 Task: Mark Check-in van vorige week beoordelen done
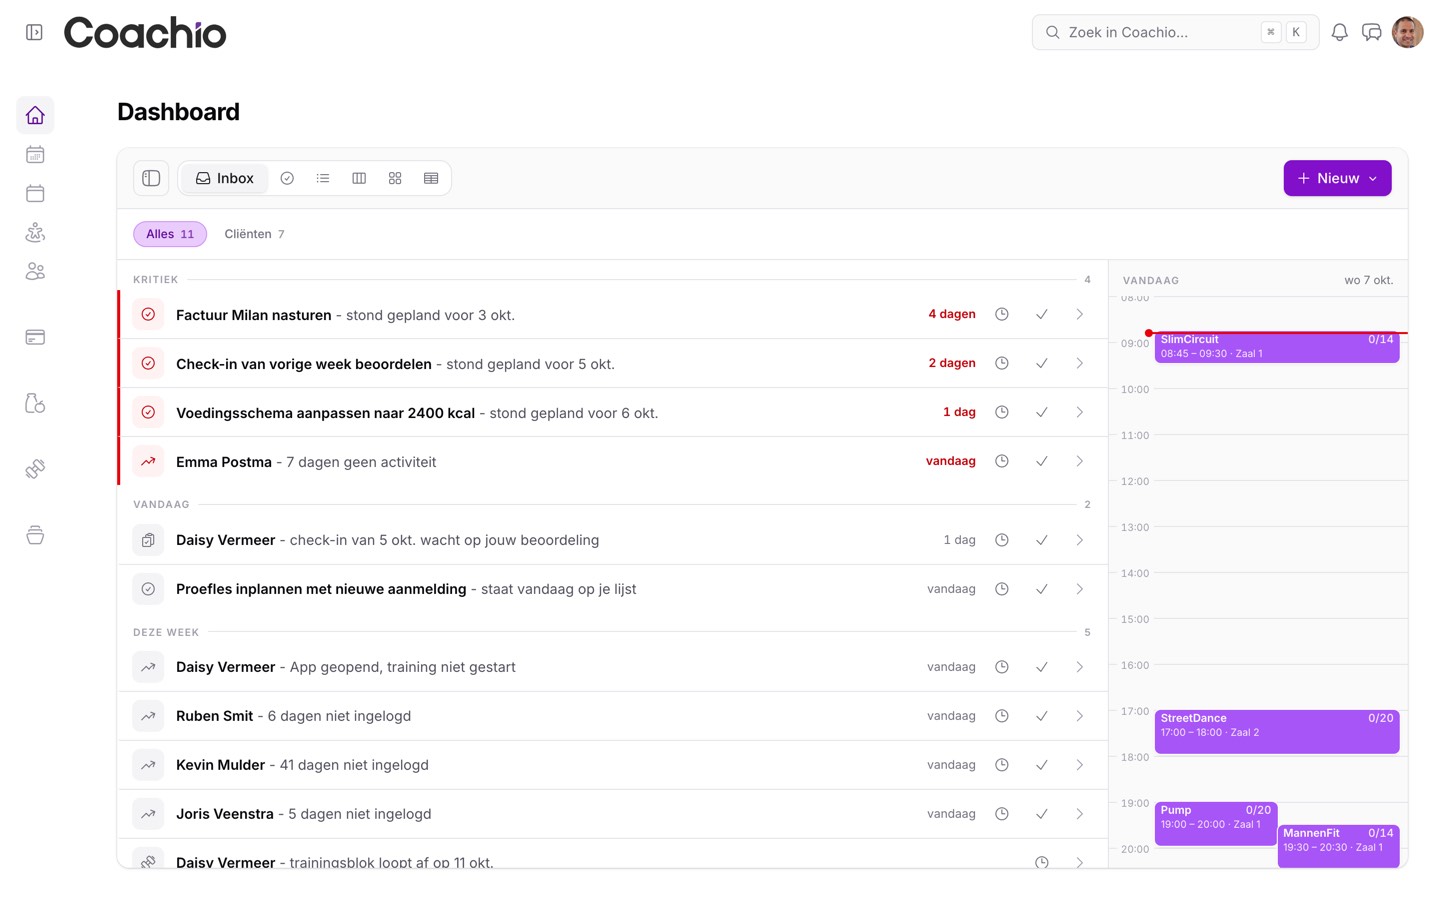[x=1041, y=363]
